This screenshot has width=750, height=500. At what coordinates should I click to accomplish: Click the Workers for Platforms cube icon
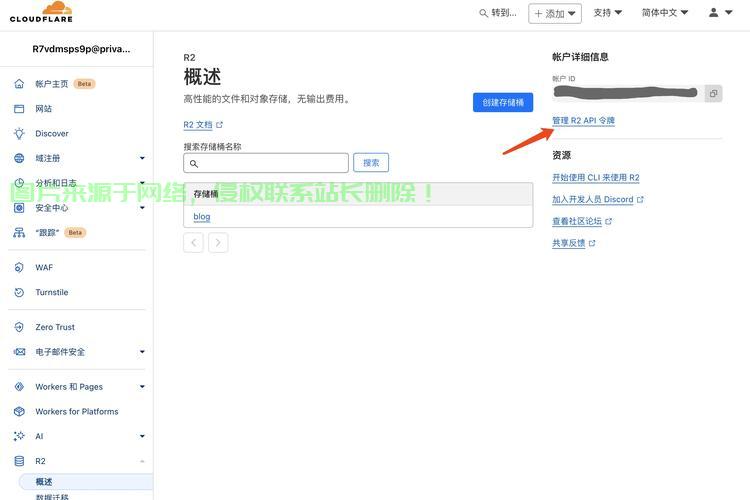coord(19,411)
